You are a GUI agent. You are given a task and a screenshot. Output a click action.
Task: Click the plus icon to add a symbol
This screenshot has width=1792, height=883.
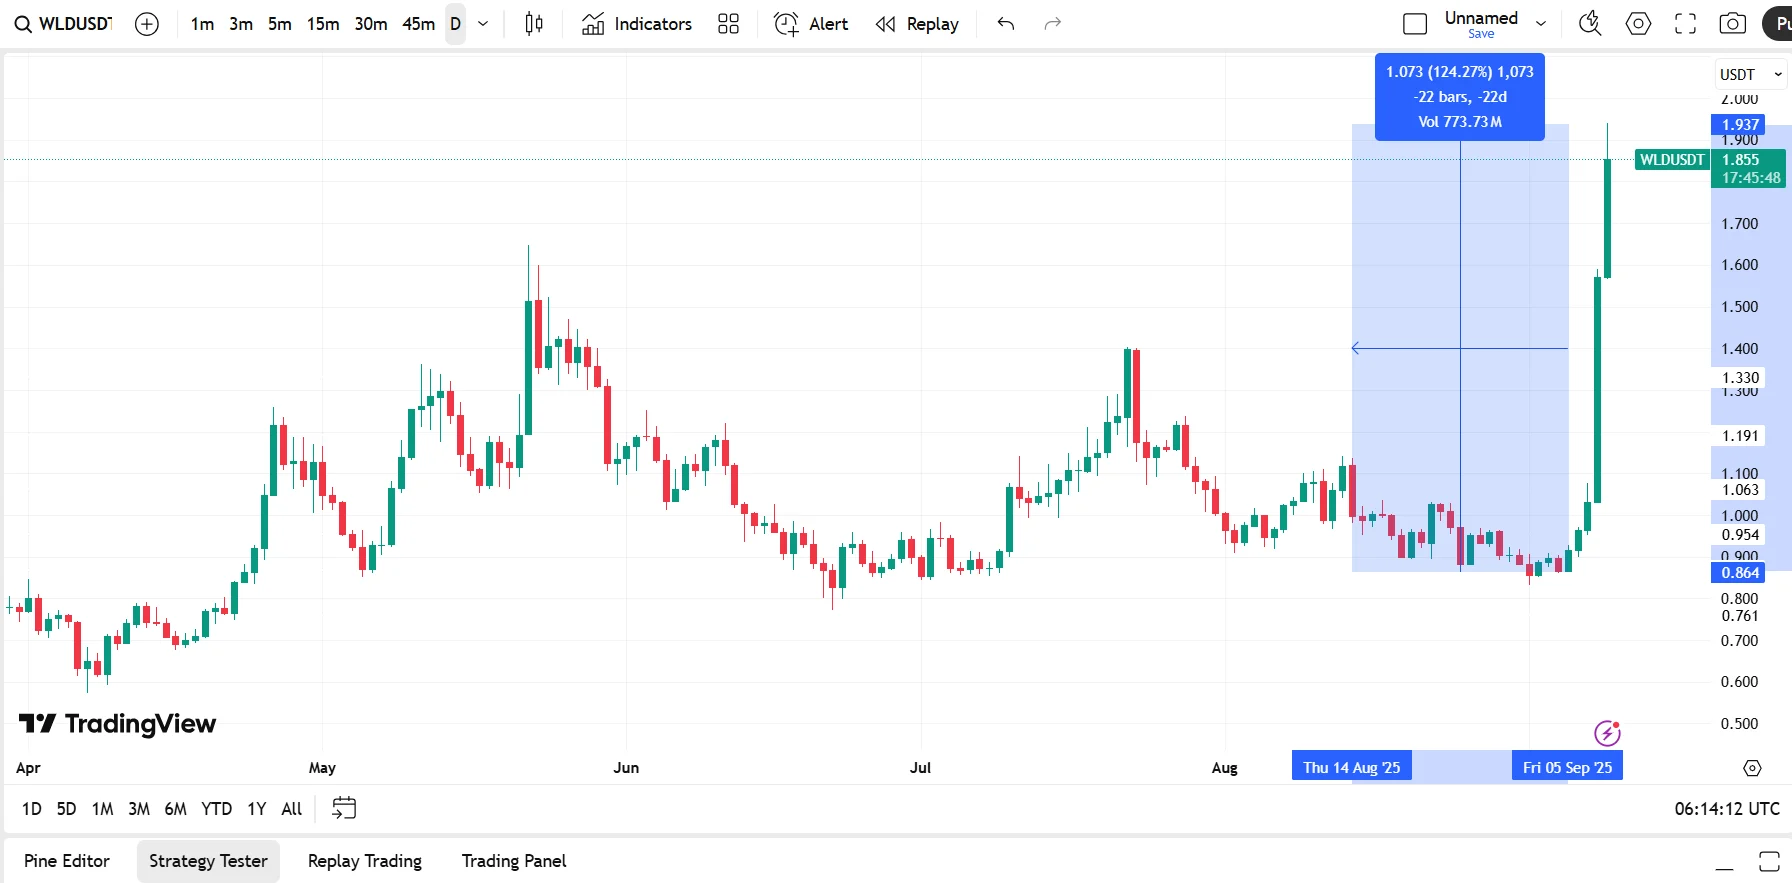click(147, 23)
